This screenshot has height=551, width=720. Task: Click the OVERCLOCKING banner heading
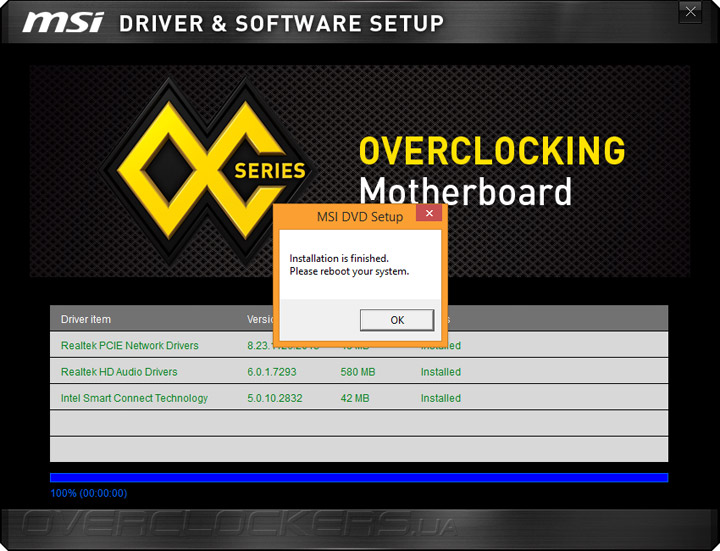[492, 151]
